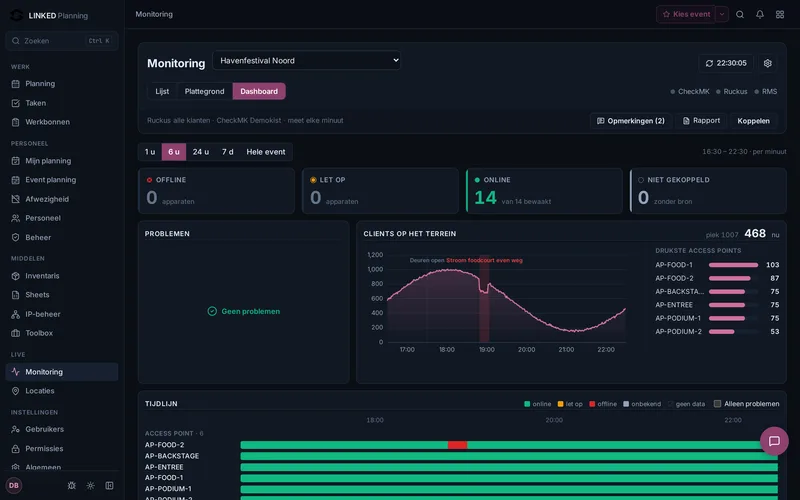Viewport: 800px width, 500px height.
Task: Click the red foodcourt marker in chart
Action: click(x=484, y=298)
